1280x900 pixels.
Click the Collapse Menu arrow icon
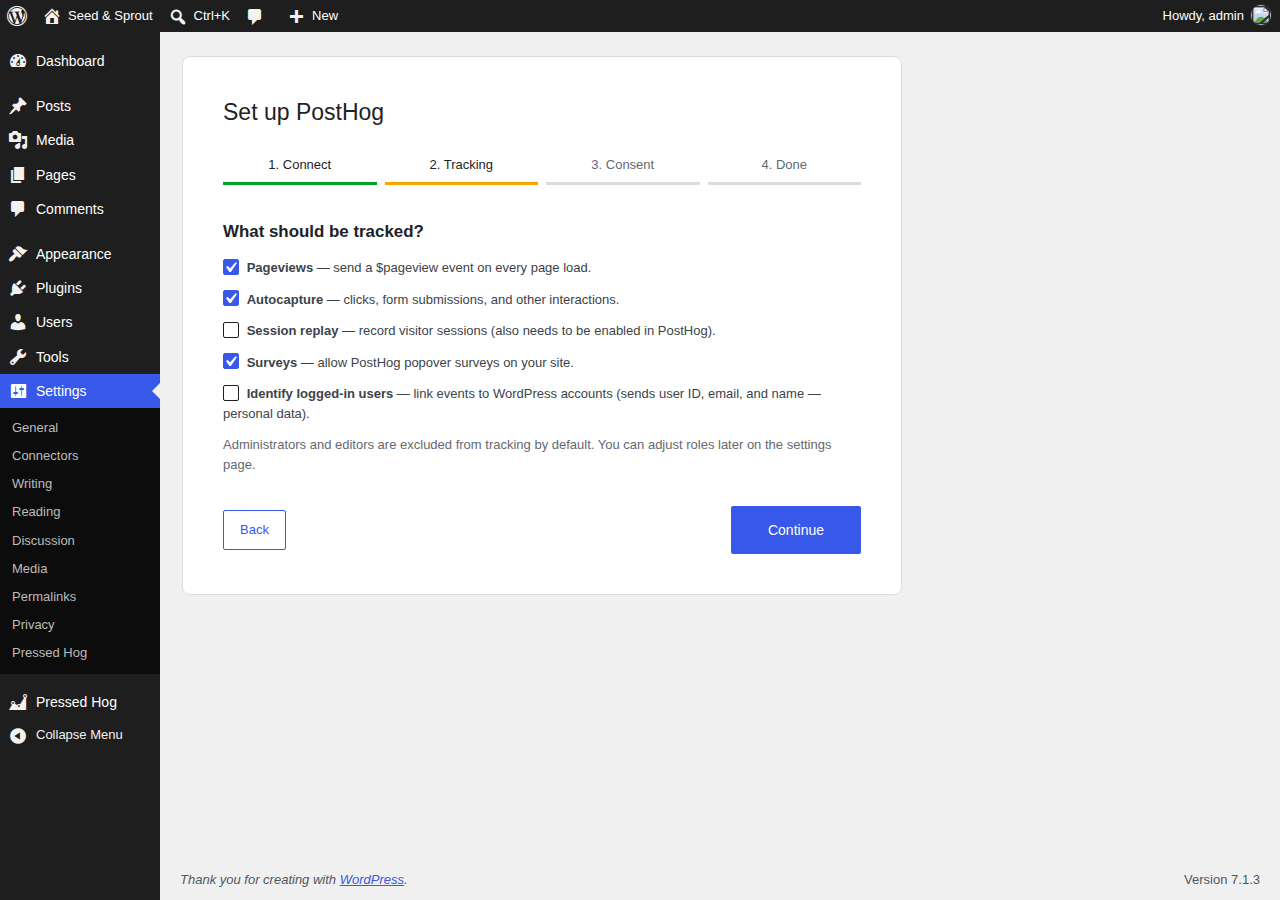pos(18,735)
